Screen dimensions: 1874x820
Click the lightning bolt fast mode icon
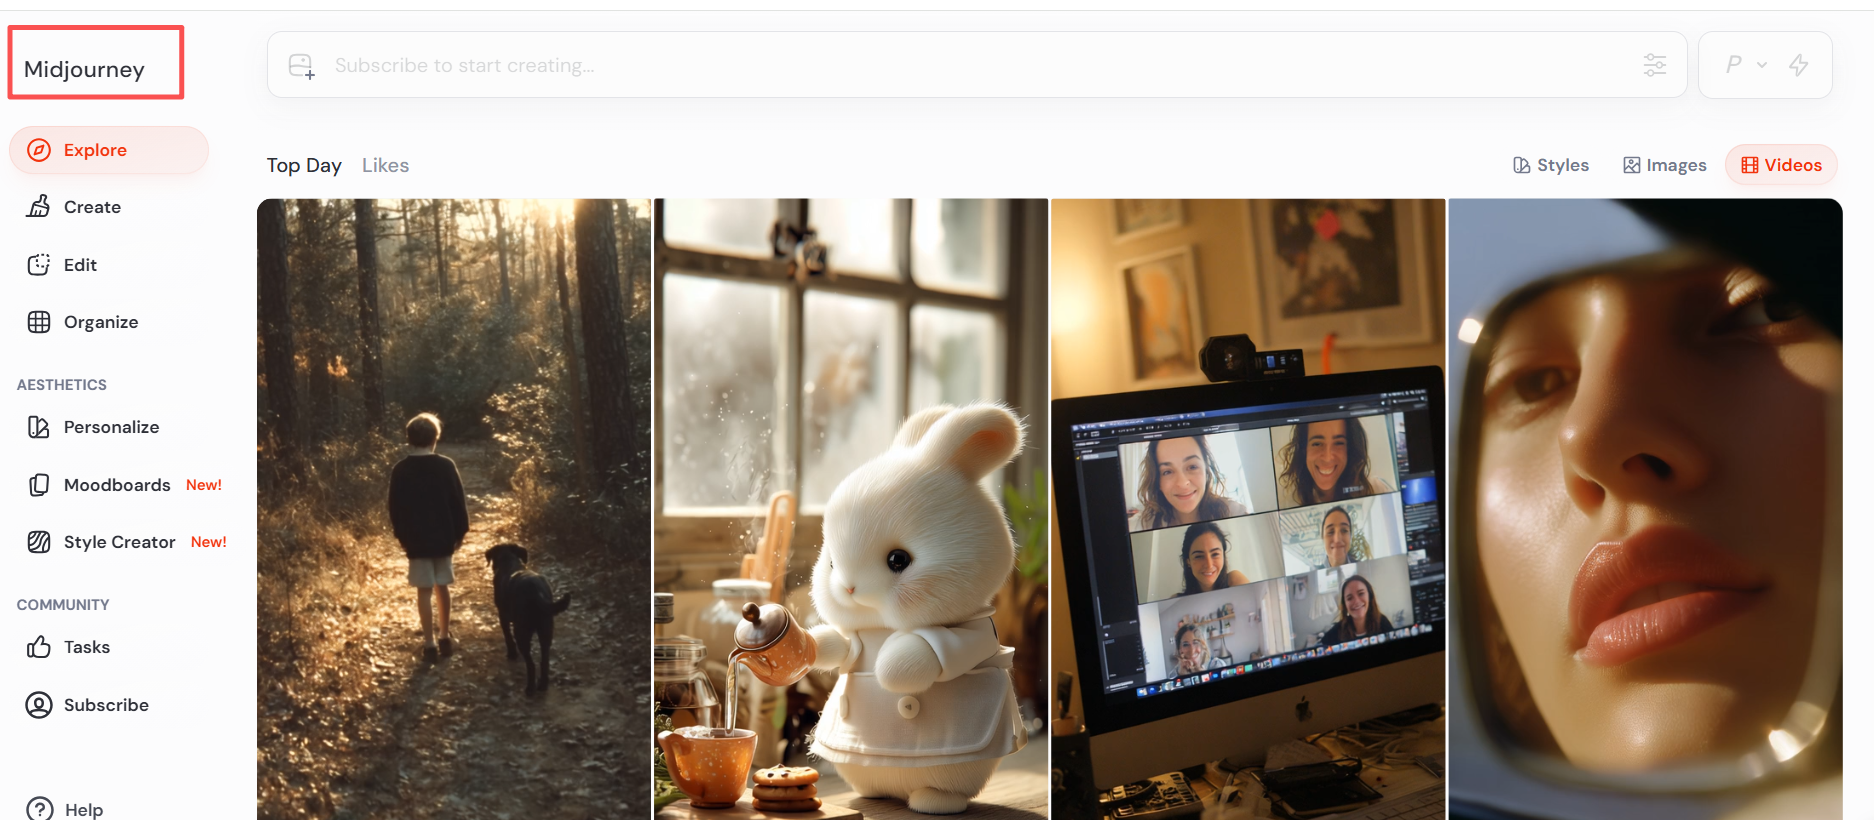(1799, 65)
